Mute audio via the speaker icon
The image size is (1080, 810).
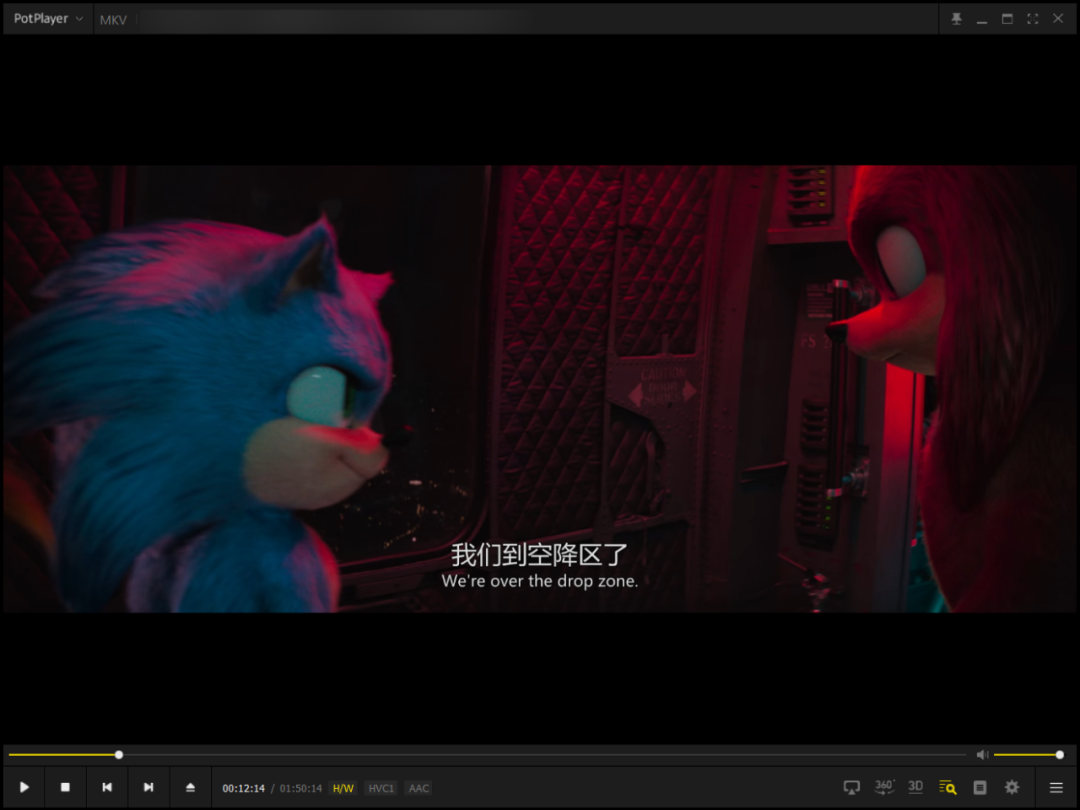tap(982, 755)
